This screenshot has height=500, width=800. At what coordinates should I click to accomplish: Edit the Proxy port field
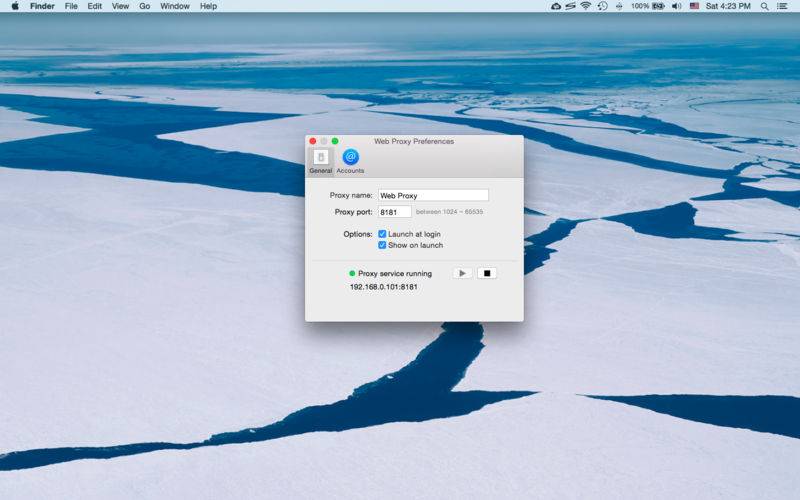click(394, 212)
